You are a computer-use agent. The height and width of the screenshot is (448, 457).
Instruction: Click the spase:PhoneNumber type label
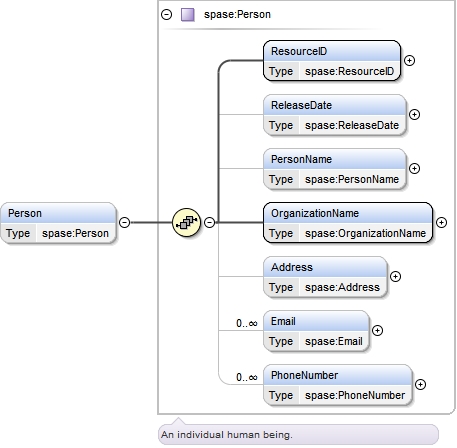coord(355,395)
